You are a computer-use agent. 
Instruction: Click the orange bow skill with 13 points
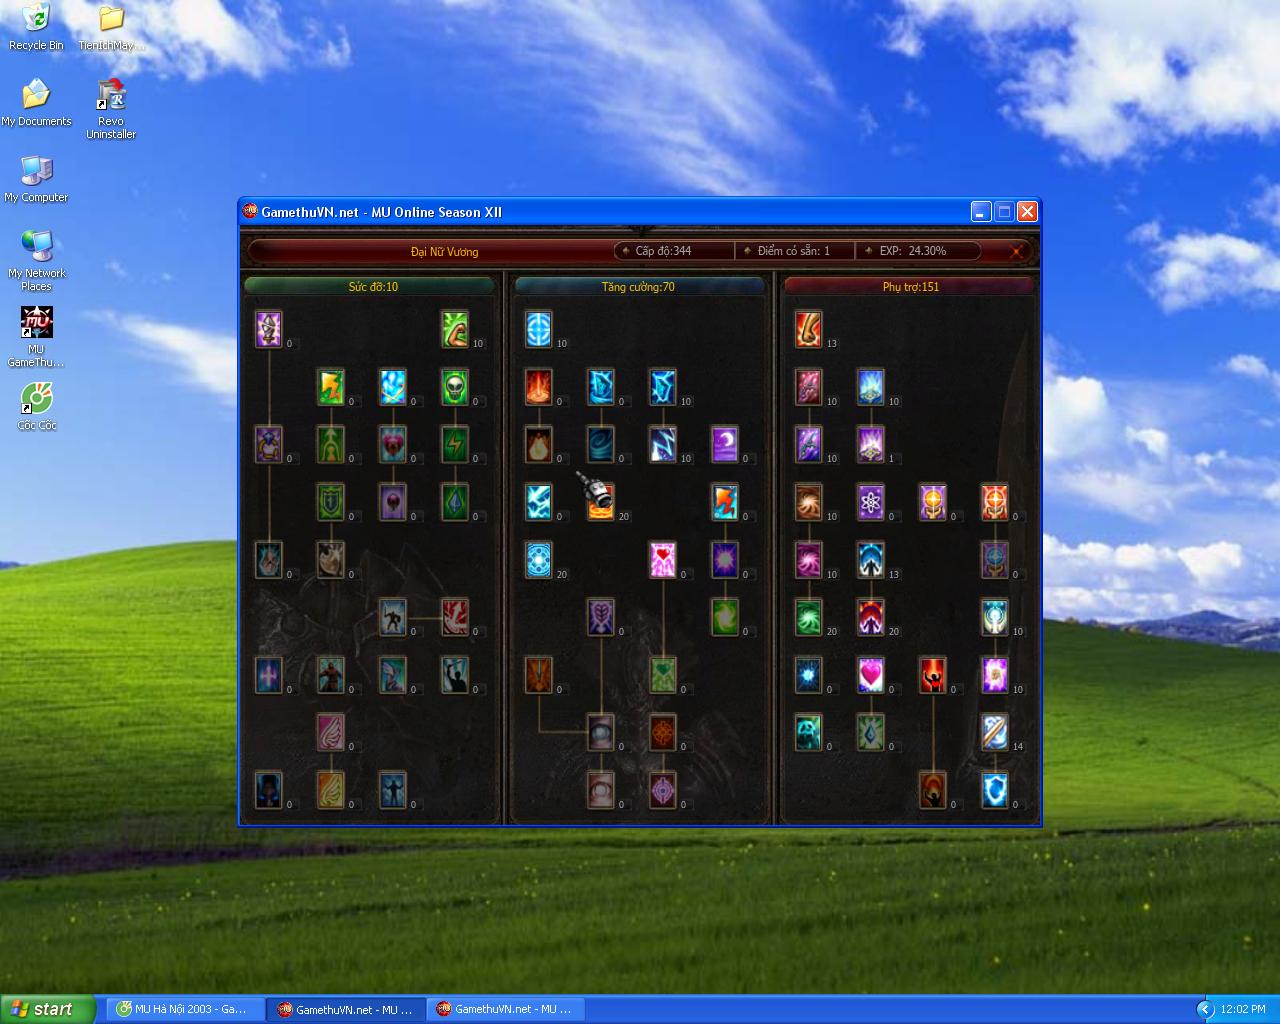pyautogui.click(x=809, y=328)
